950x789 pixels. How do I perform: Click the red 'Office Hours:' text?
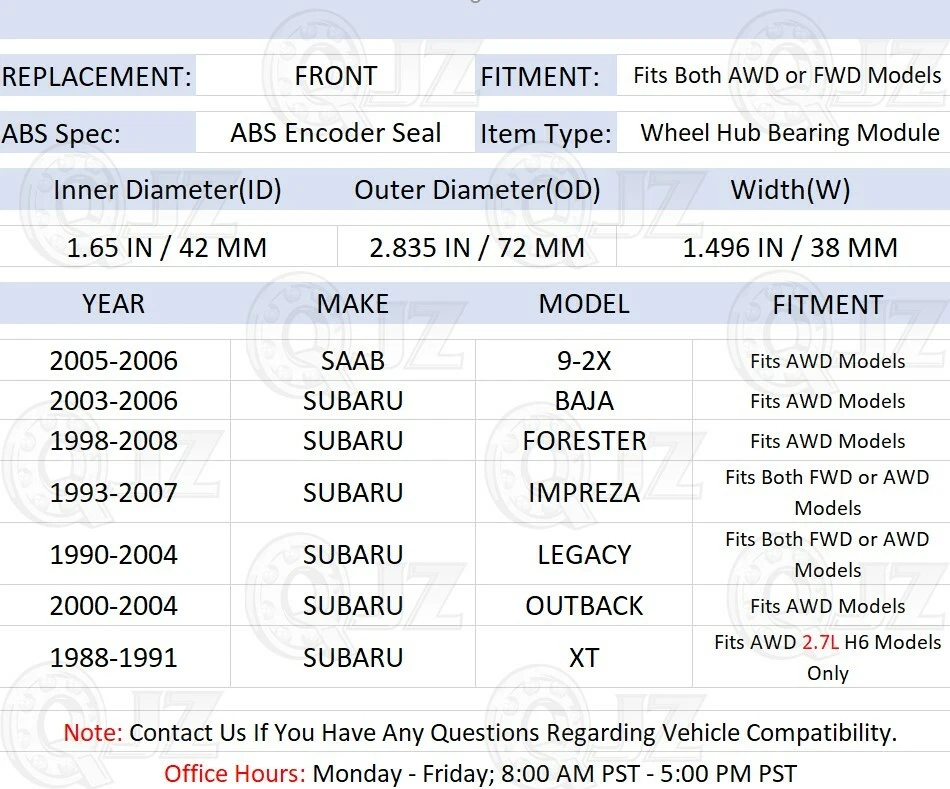pyautogui.click(x=235, y=773)
